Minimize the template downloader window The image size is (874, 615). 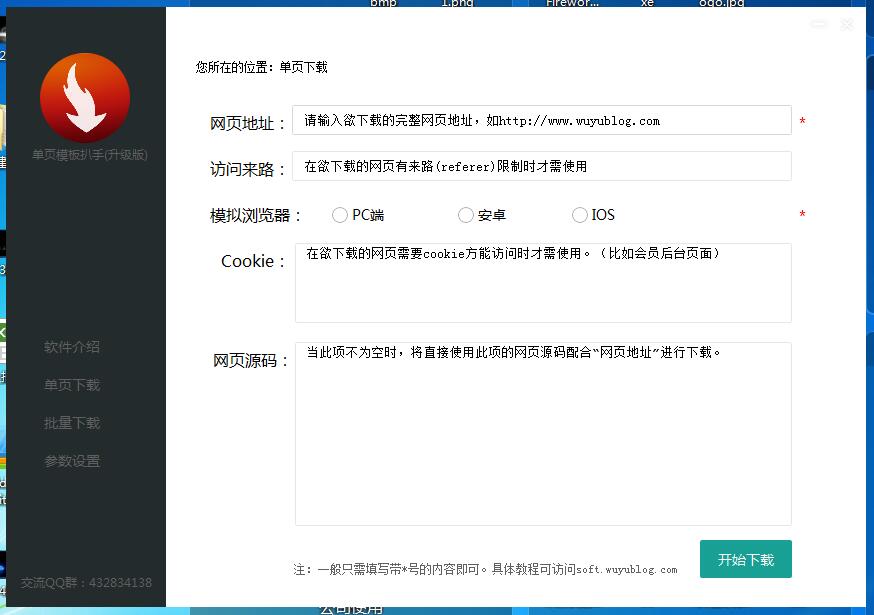819,24
